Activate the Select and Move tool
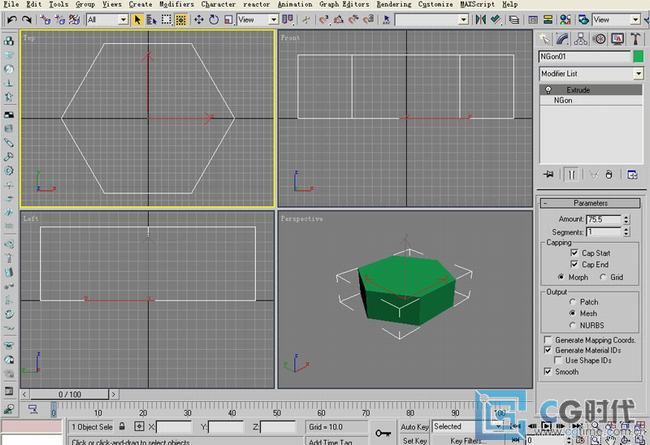Viewport: 650px width, 445px height. (199, 19)
